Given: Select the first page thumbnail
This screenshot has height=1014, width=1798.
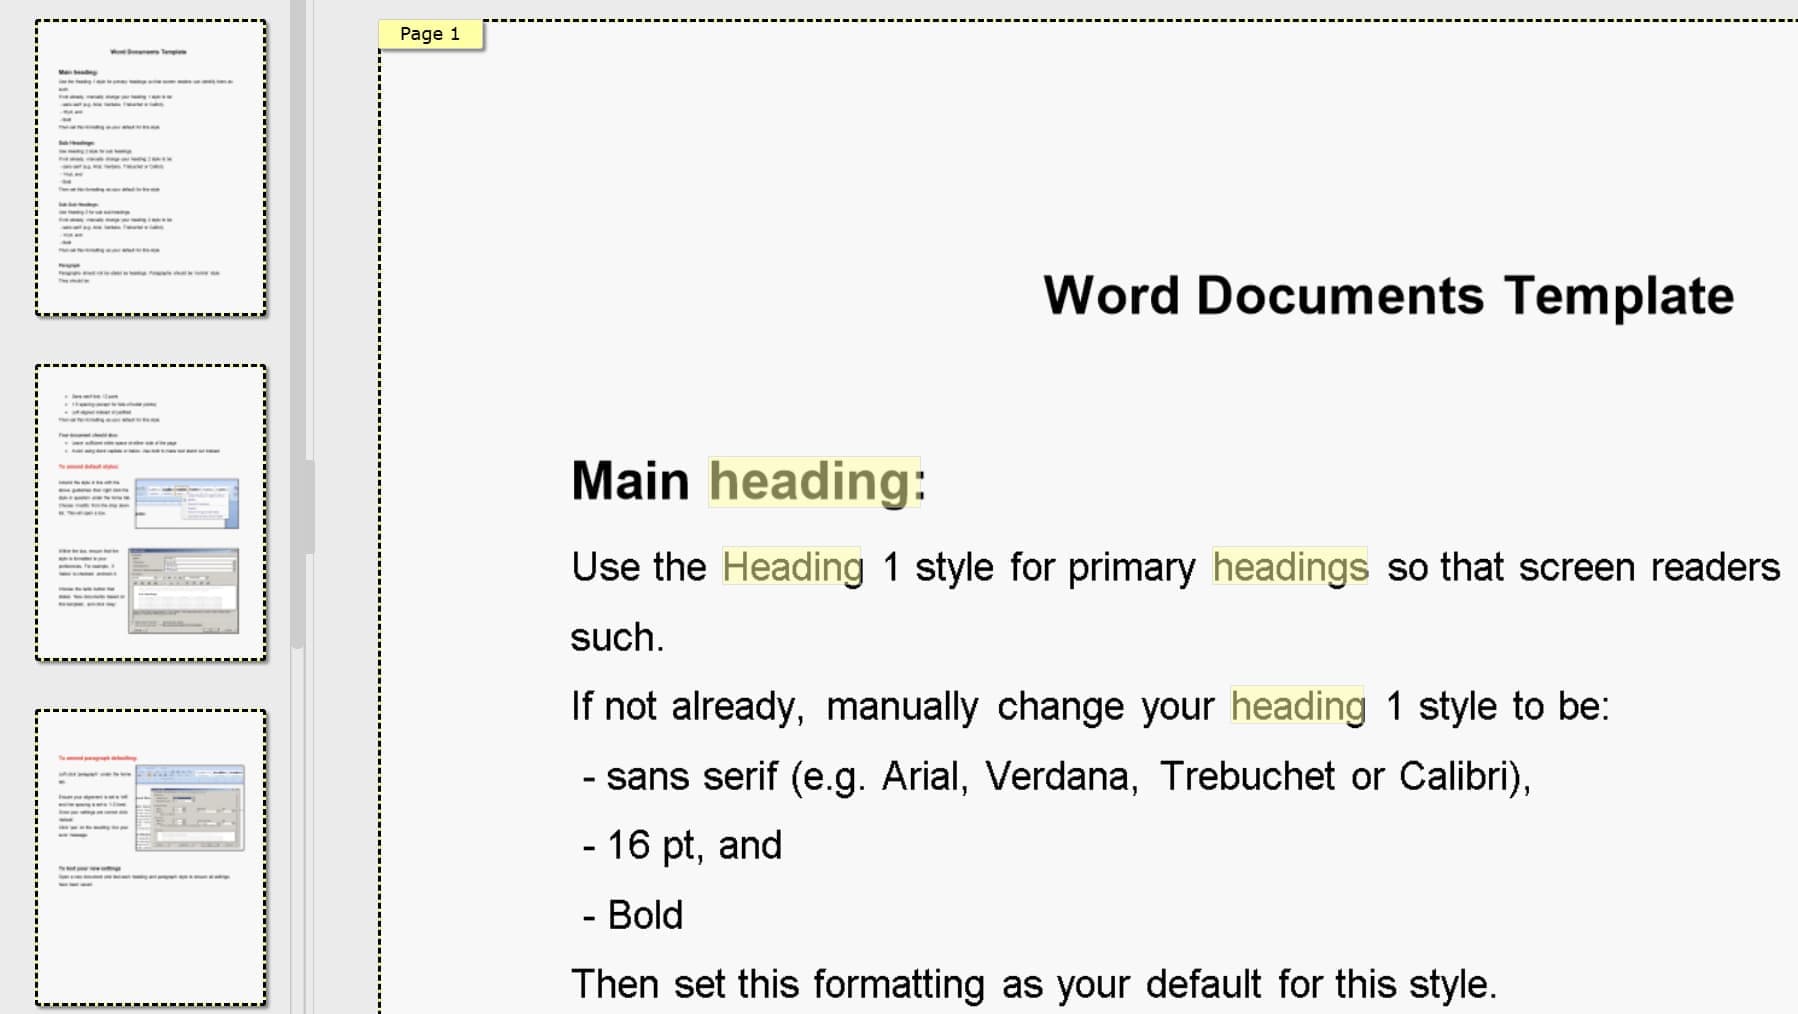Looking at the screenshot, I should [x=150, y=168].
